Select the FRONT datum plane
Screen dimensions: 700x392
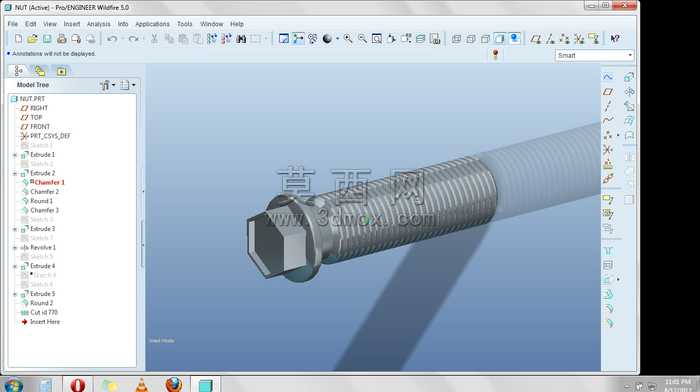(40, 127)
